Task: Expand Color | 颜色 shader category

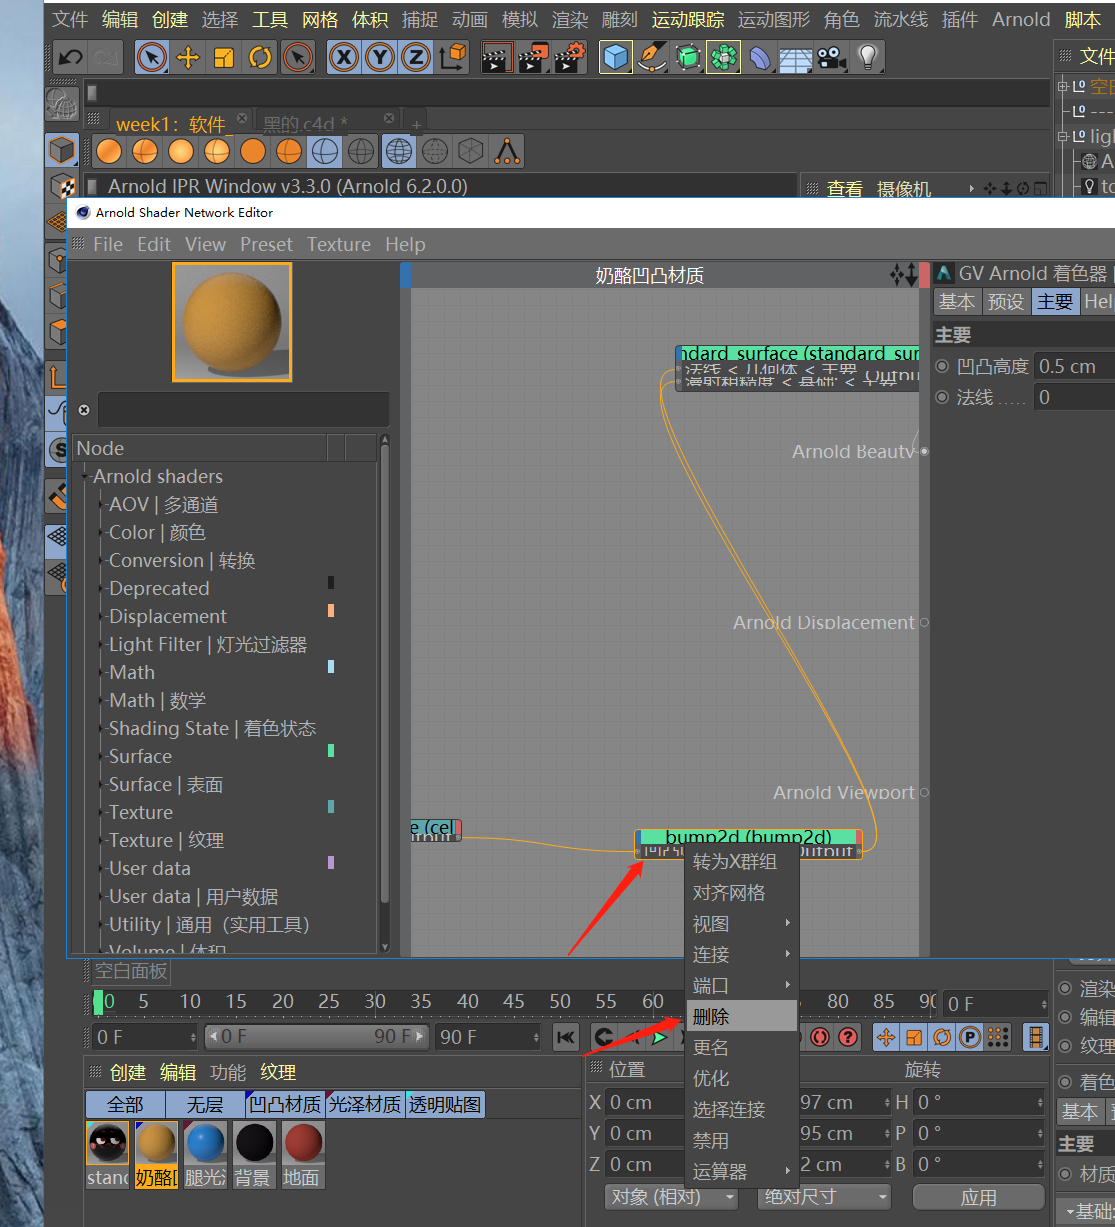Action: [x=102, y=533]
